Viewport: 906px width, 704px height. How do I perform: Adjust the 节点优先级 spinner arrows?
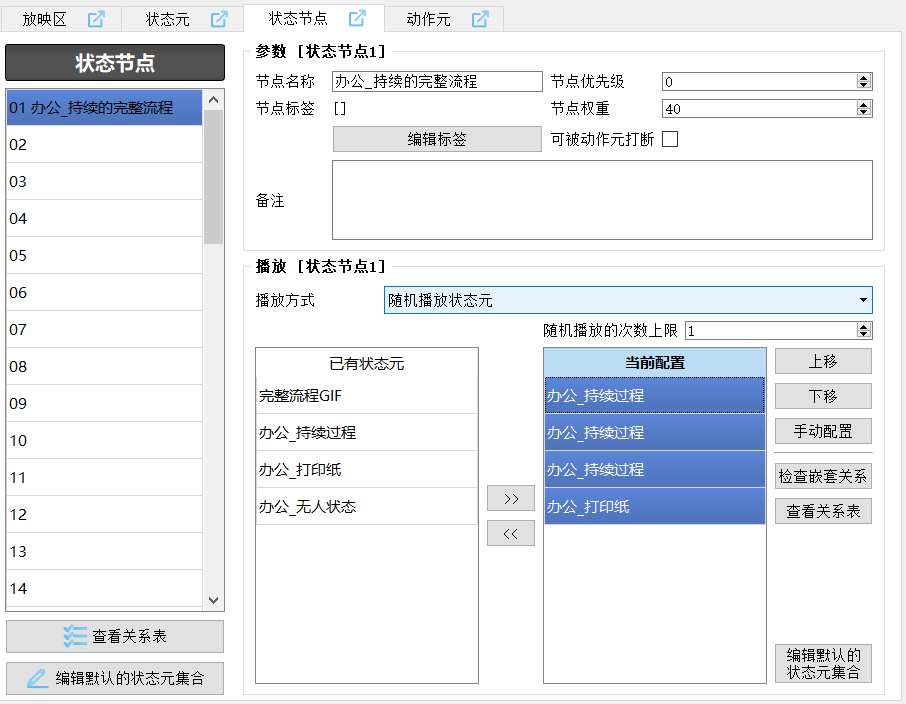point(865,82)
